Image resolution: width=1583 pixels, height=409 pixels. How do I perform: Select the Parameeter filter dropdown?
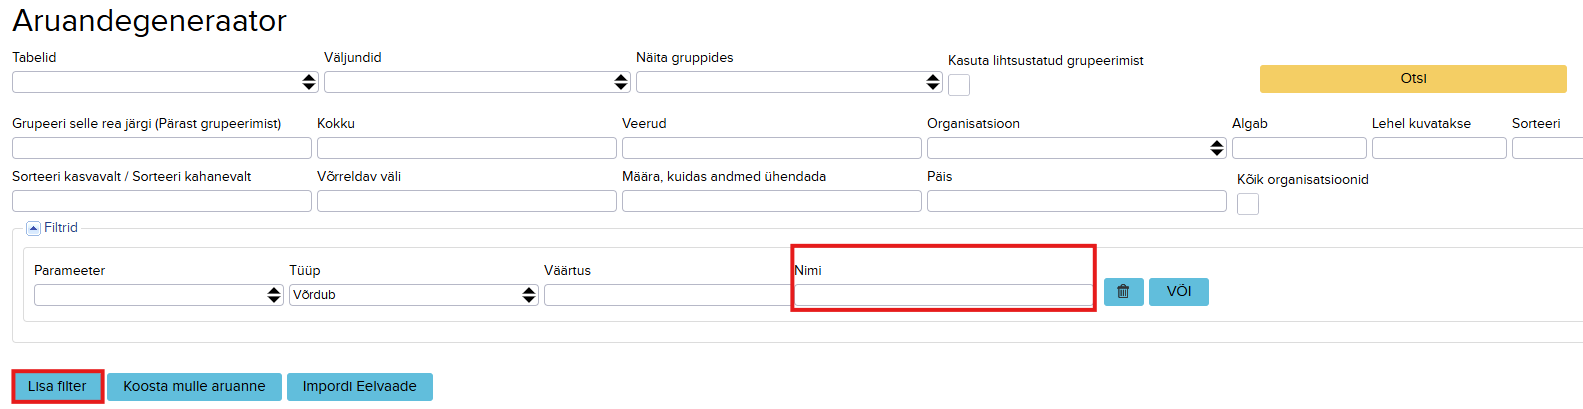pyautogui.click(x=159, y=295)
